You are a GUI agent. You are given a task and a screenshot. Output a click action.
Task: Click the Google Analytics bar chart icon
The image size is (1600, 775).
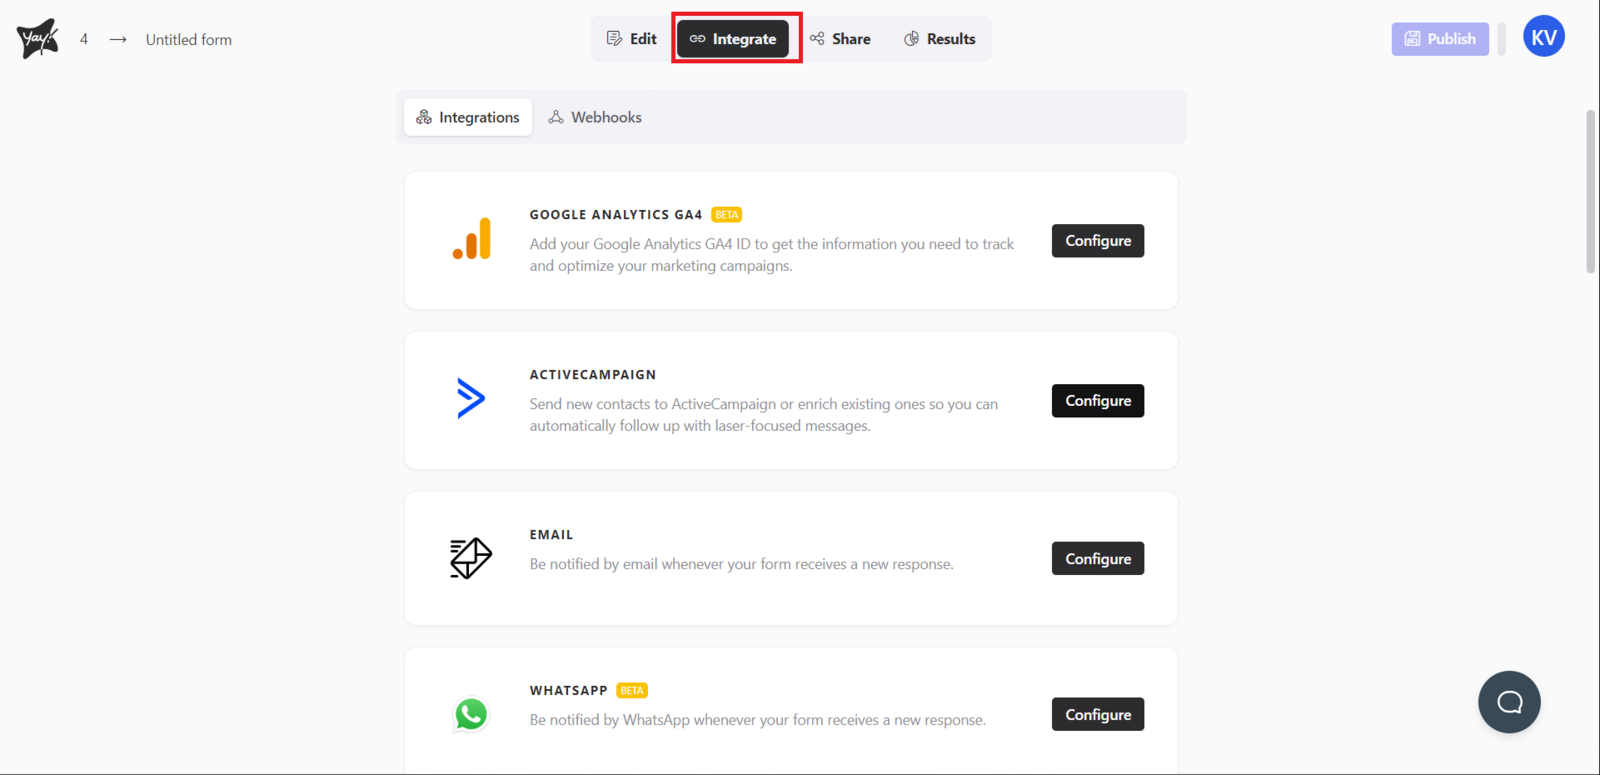pyautogui.click(x=471, y=240)
